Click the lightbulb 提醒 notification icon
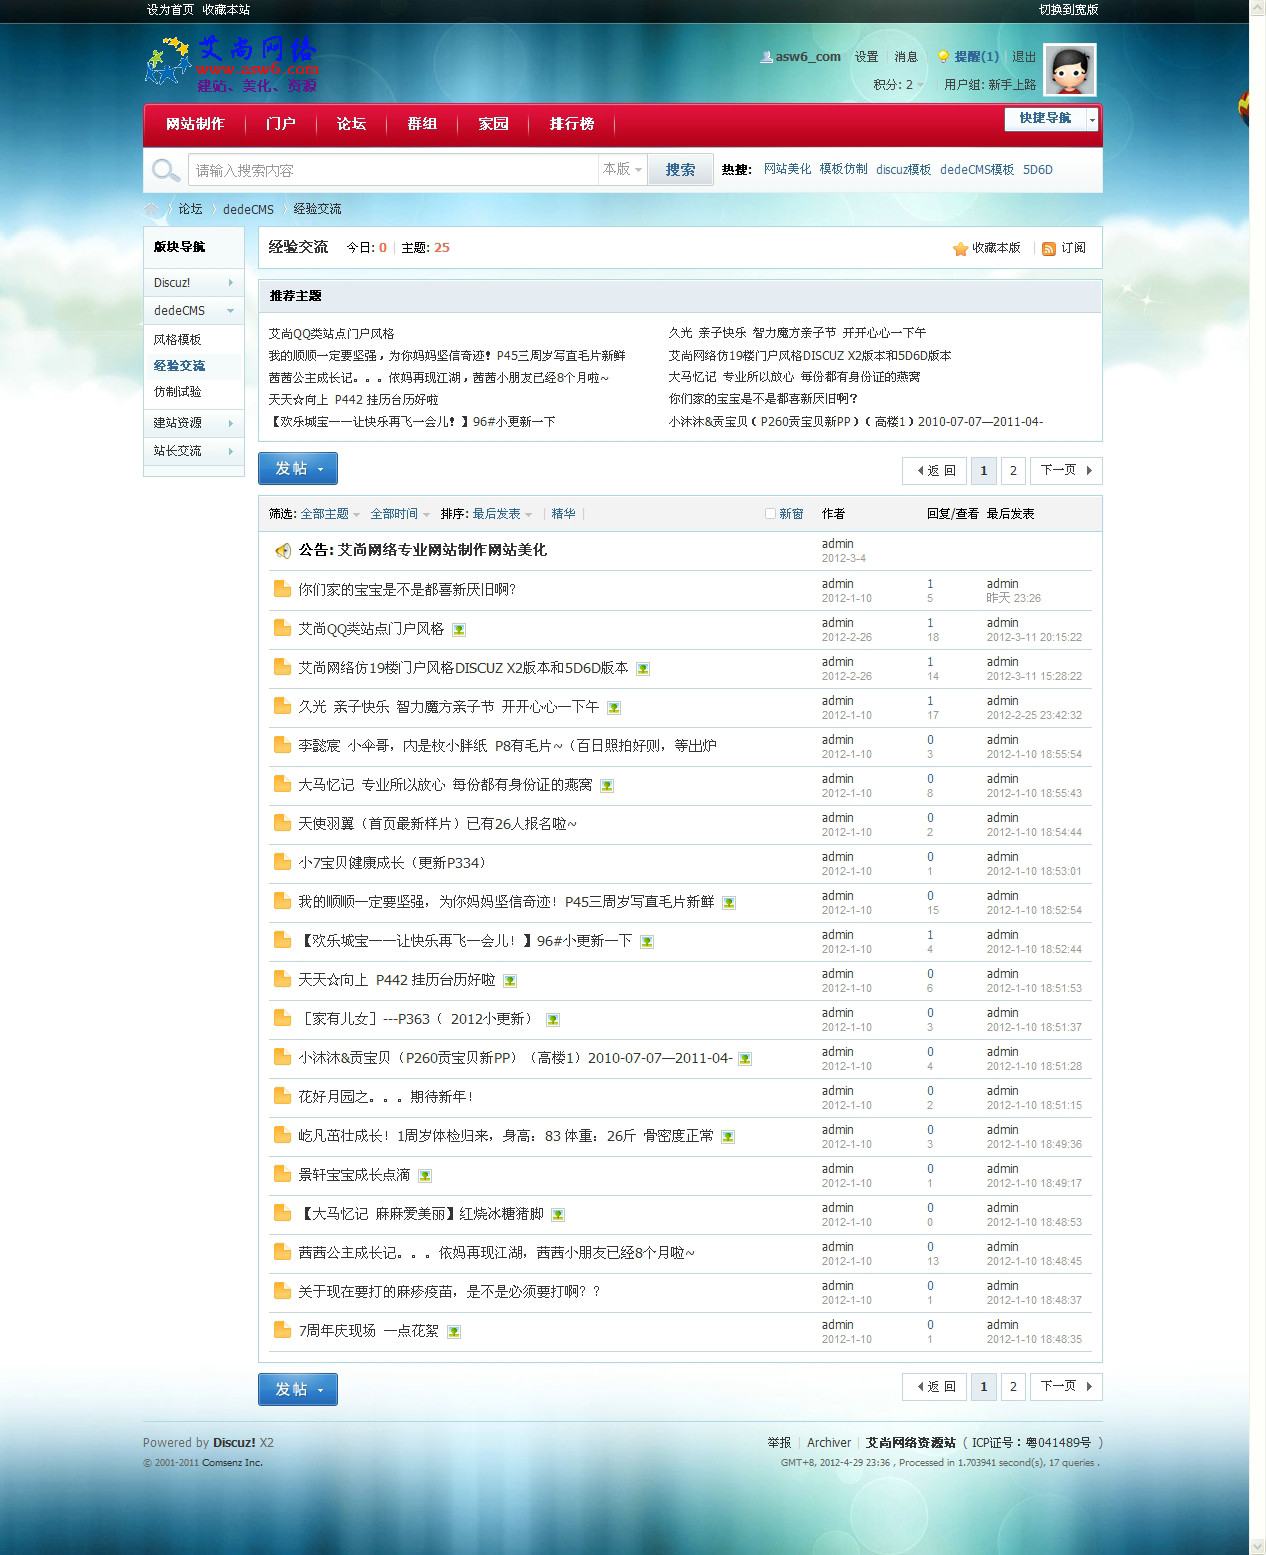The height and width of the screenshot is (1555, 1266). point(942,57)
